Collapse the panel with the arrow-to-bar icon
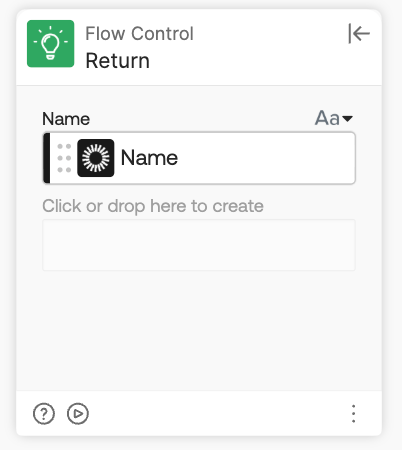402x450 pixels. (359, 33)
